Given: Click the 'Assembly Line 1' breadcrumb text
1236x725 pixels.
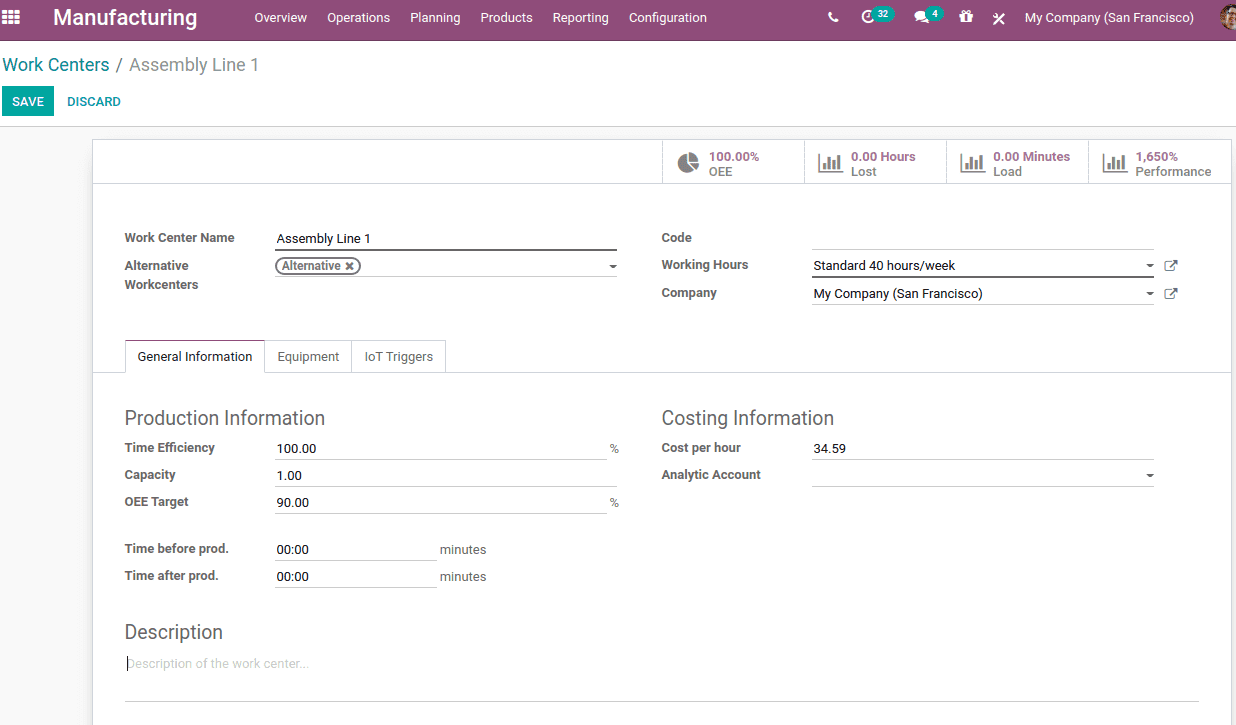Looking at the screenshot, I should pos(194,65).
